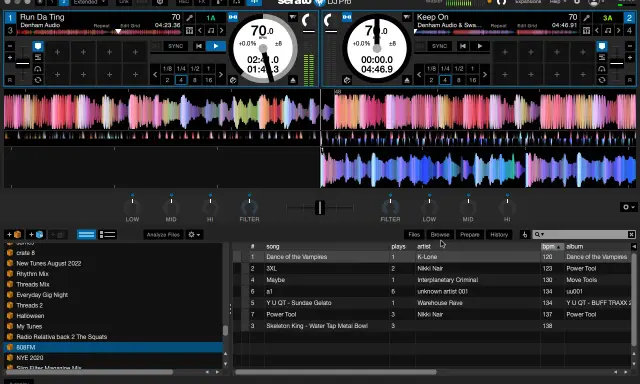Shift deck 1 loop sizes left
The height and width of the screenshot is (384, 640).
[155, 74]
